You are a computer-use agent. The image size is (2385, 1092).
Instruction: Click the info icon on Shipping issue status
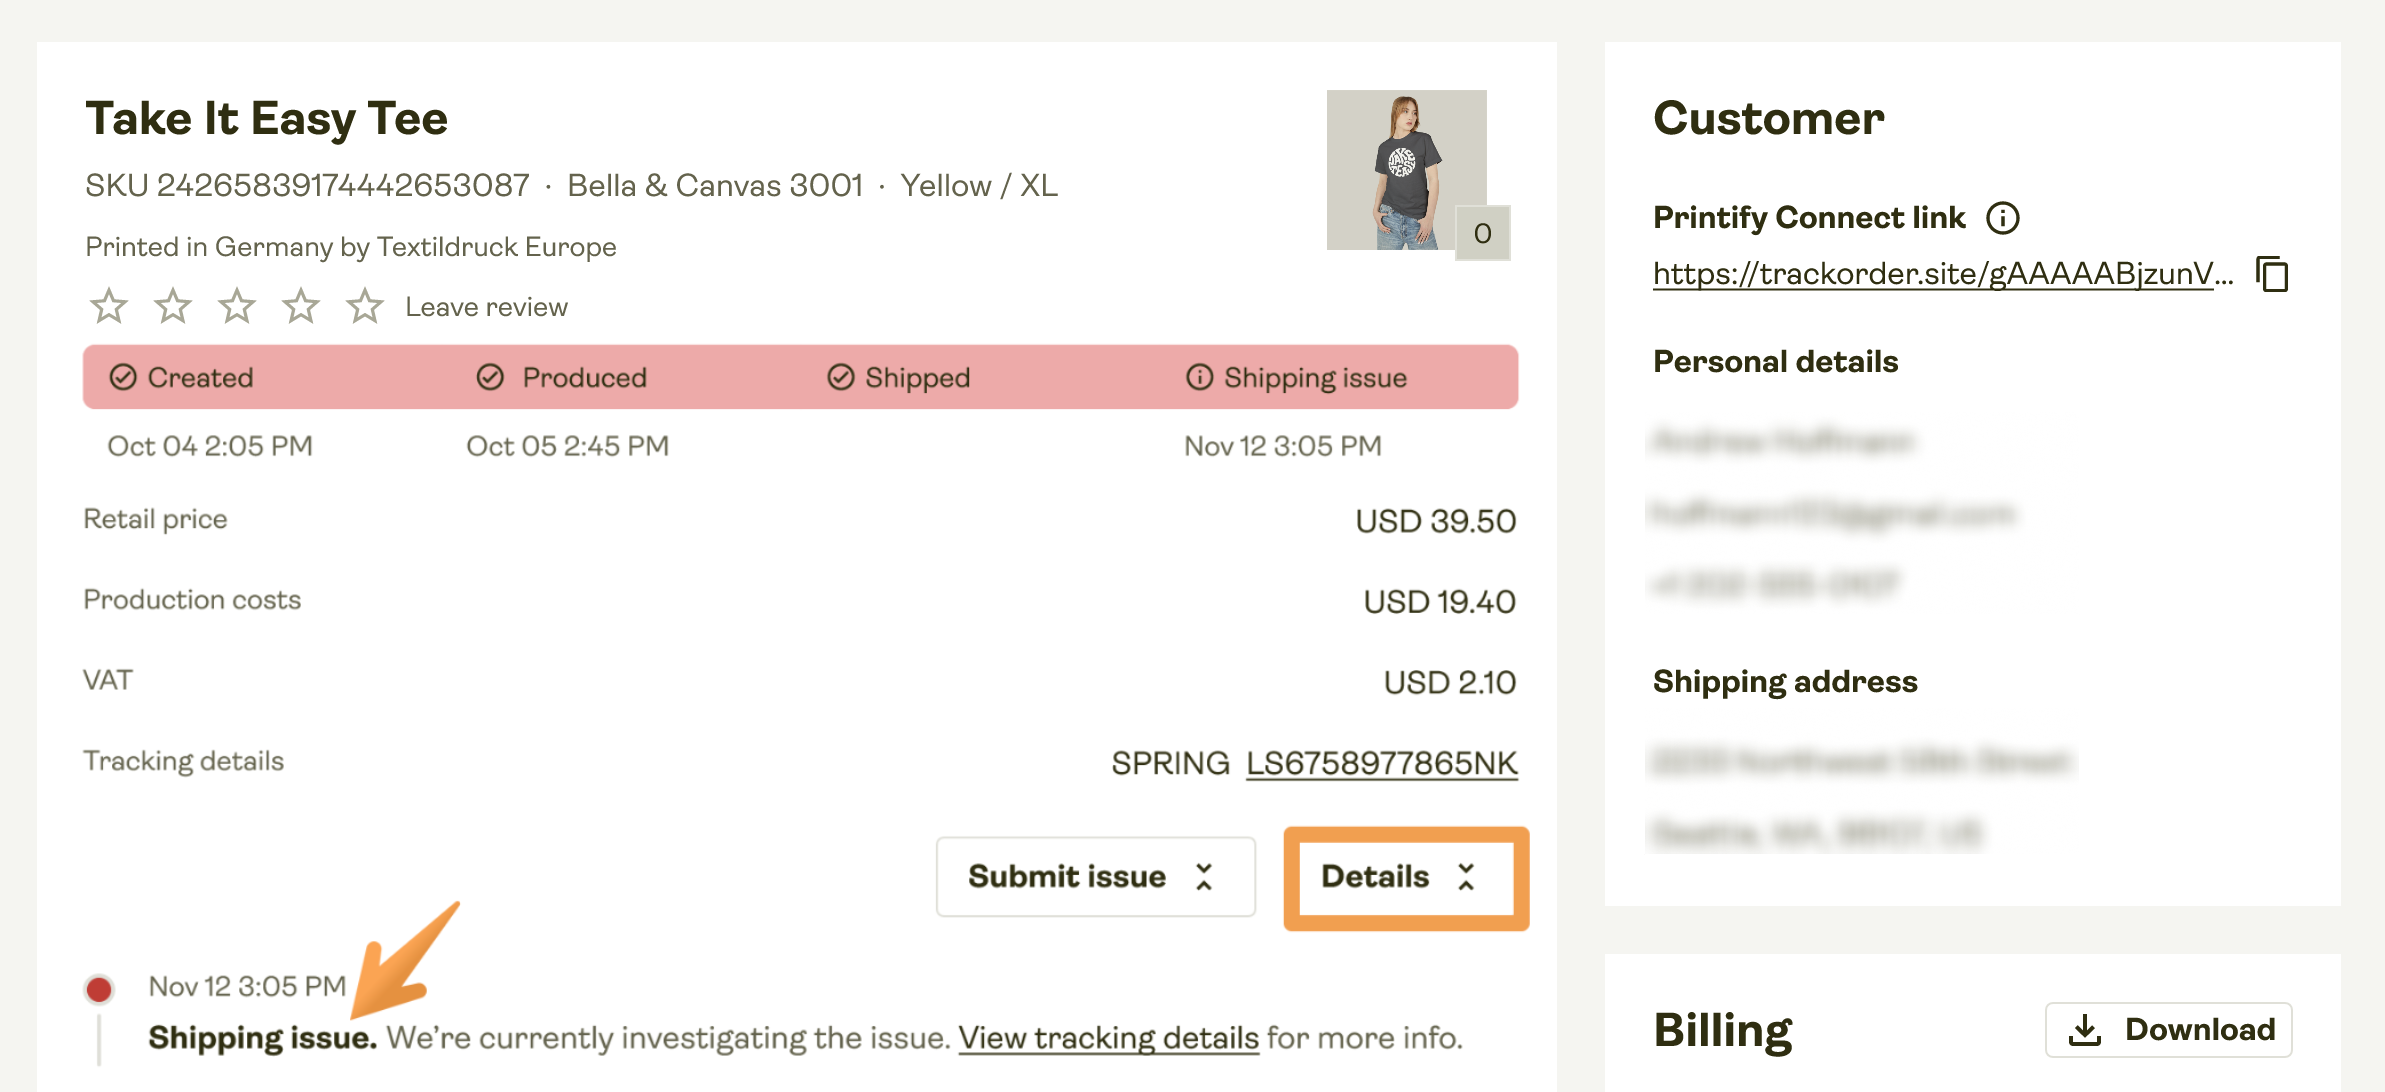1198,377
